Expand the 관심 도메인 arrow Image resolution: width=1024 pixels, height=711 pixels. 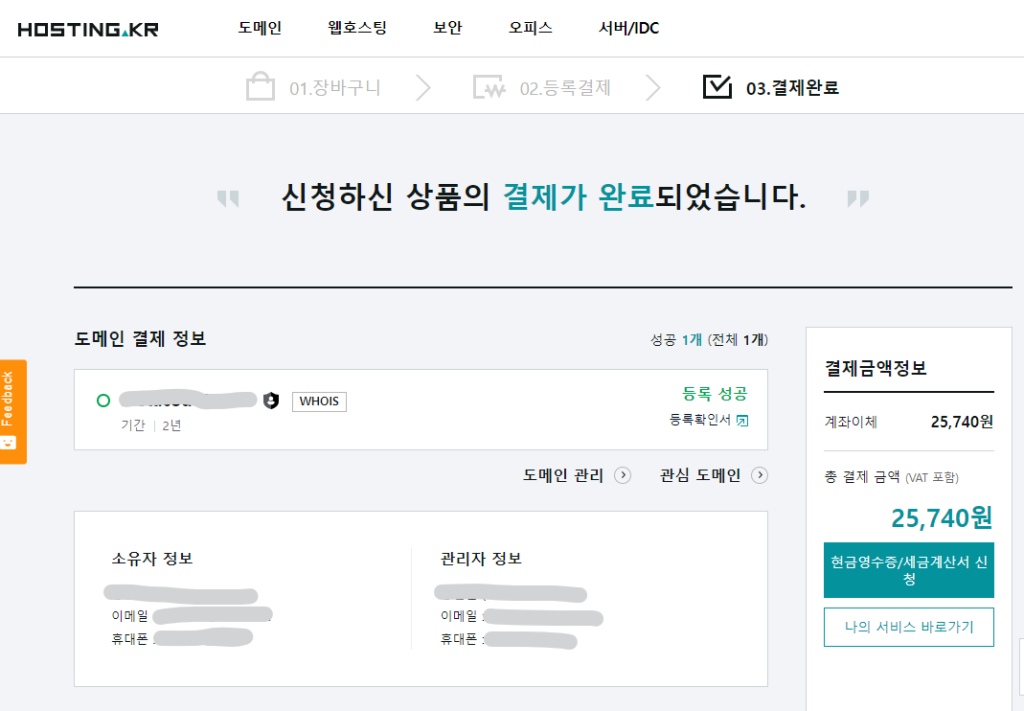click(x=759, y=476)
